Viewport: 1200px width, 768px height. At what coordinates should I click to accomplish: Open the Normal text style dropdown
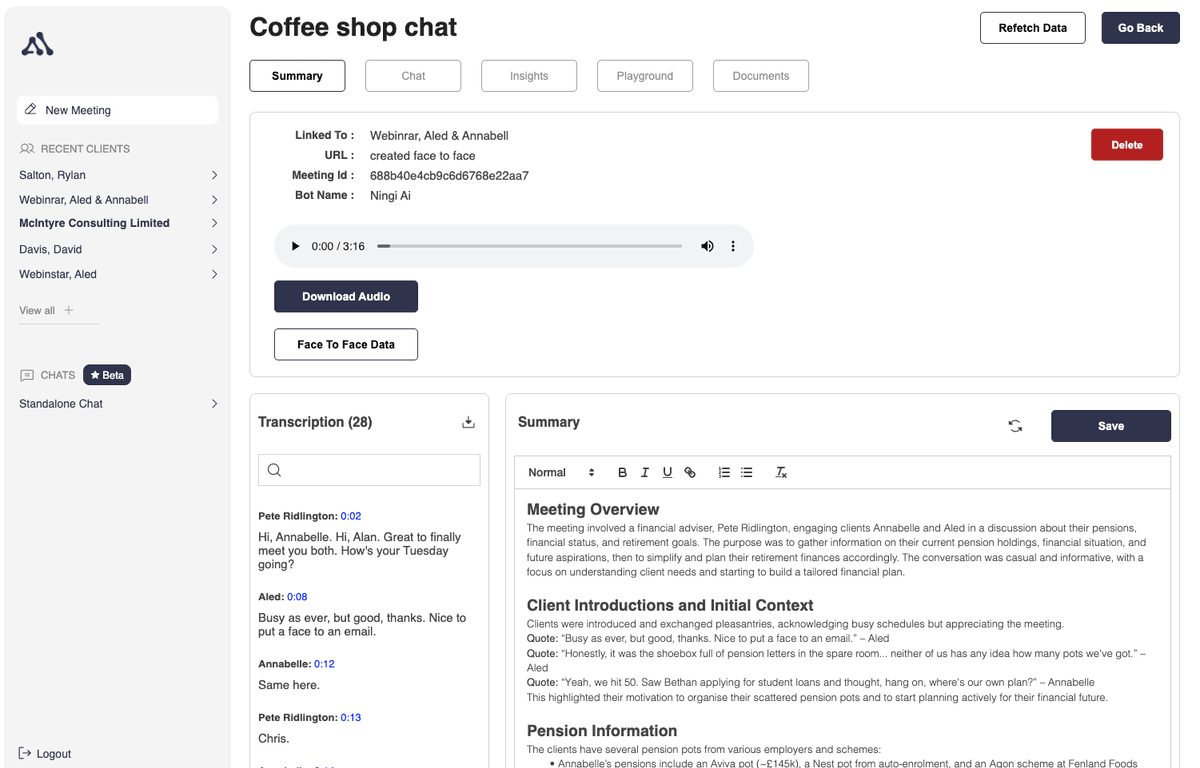[x=561, y=473]
